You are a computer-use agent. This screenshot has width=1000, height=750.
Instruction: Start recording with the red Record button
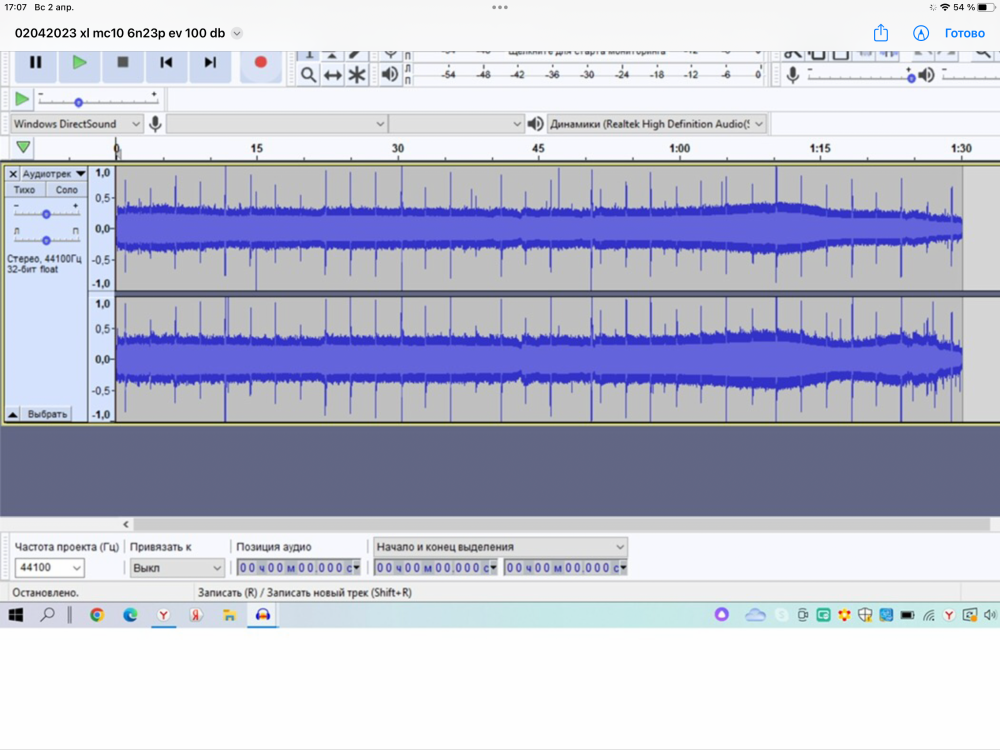260,62
